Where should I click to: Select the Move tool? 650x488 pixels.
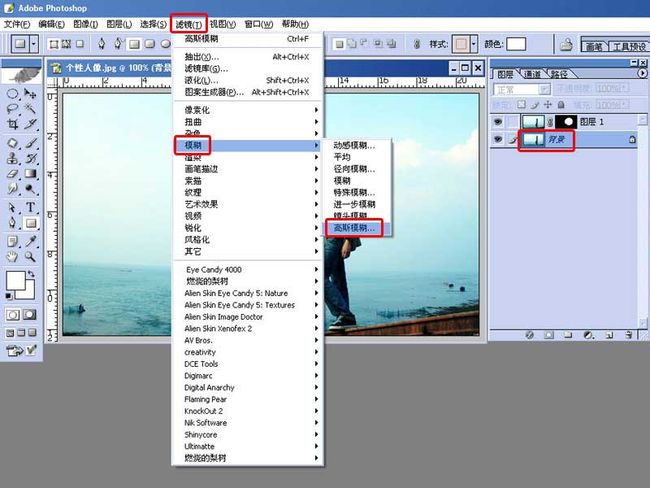pyautogui.click(x=30, y=94)
